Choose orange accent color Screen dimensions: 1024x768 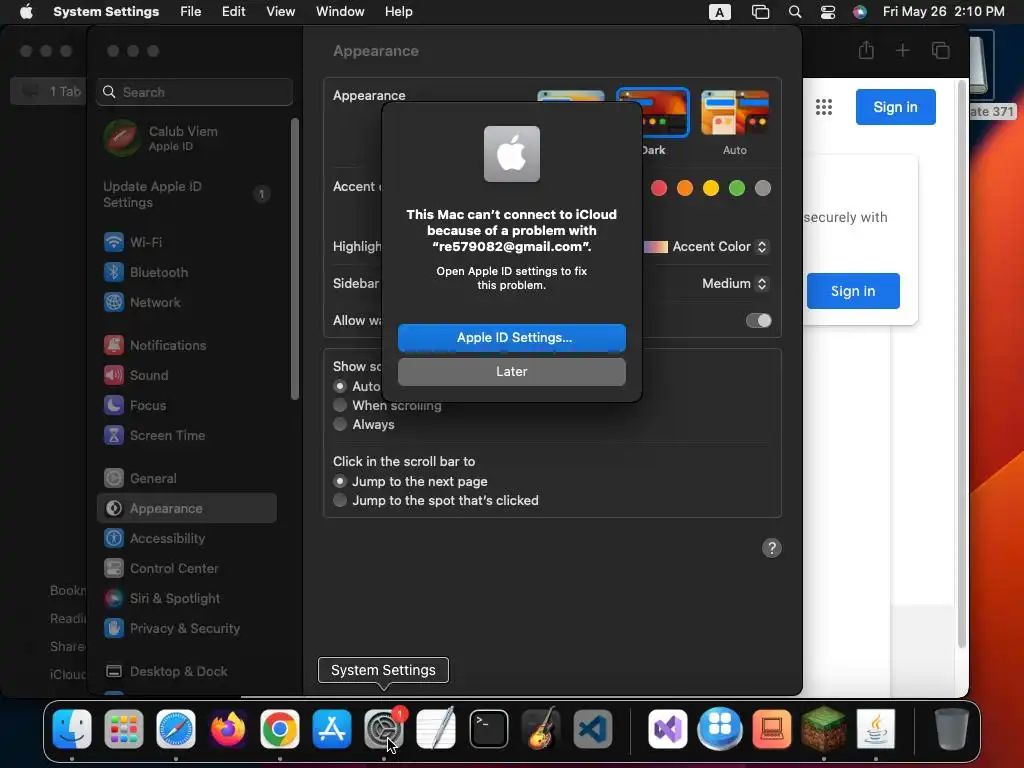(x=685, y=188)
